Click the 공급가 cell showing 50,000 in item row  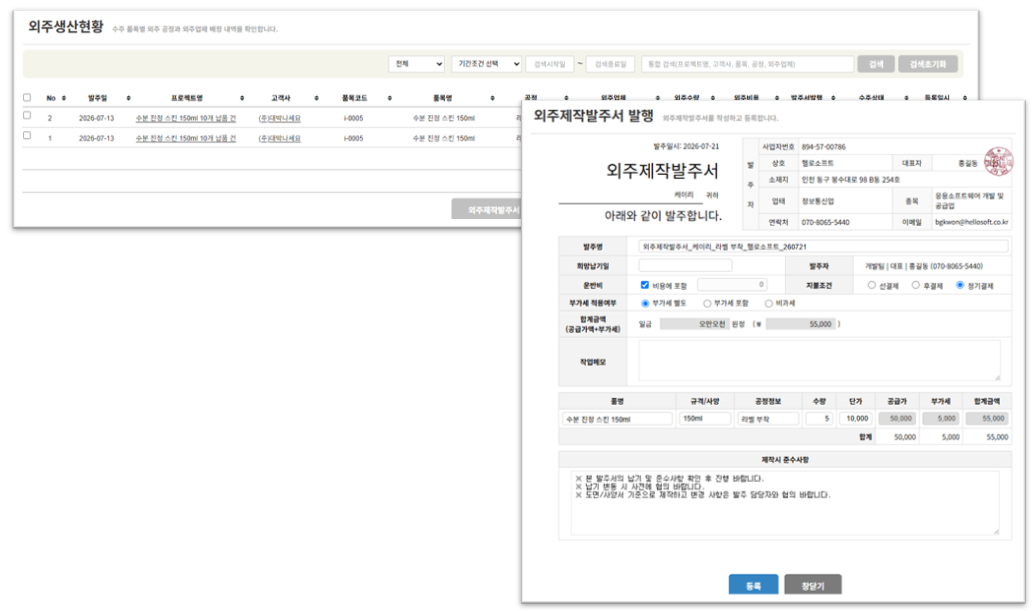pyautogui.click(x=897, y=418)
